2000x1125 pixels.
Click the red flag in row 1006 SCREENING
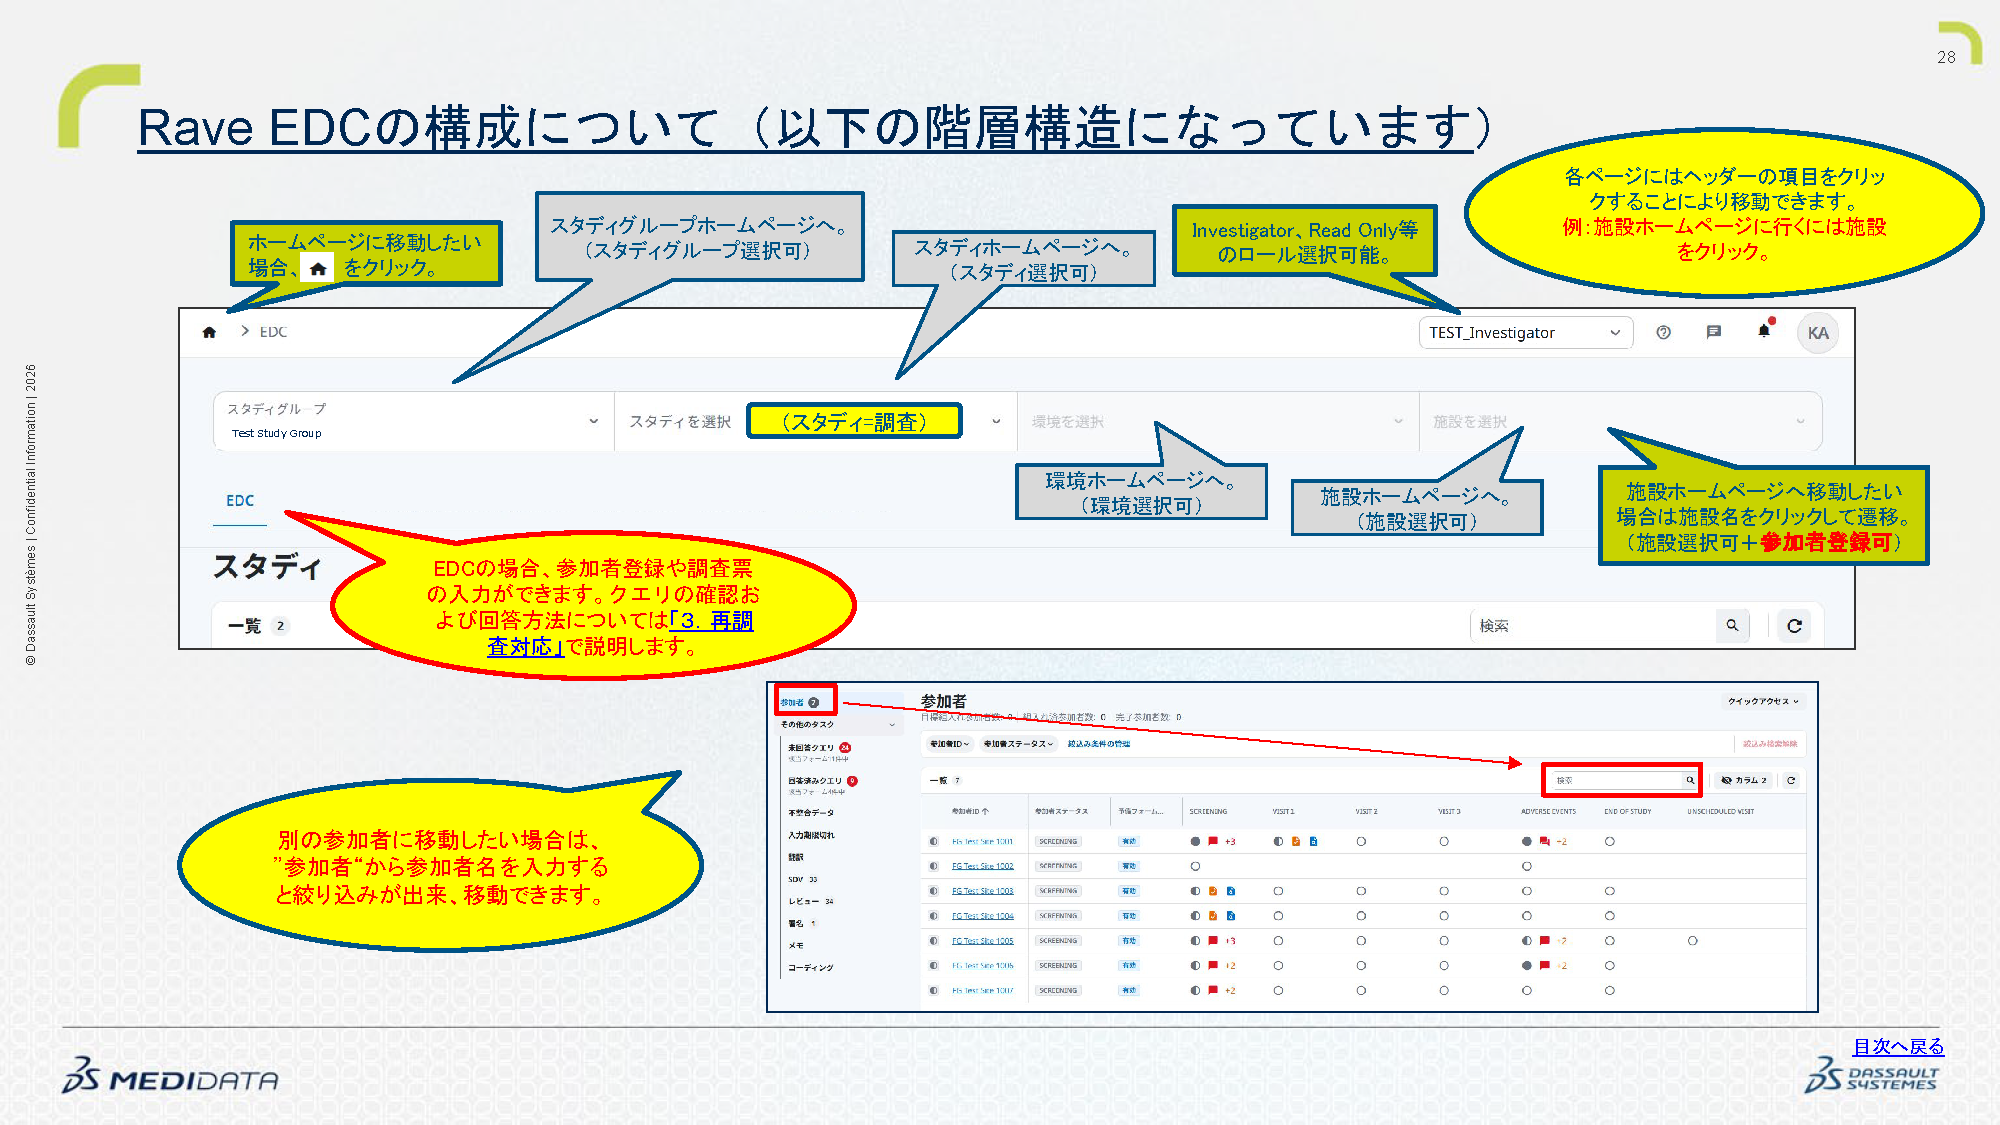pyautogui.click(x=1213, y=966)
